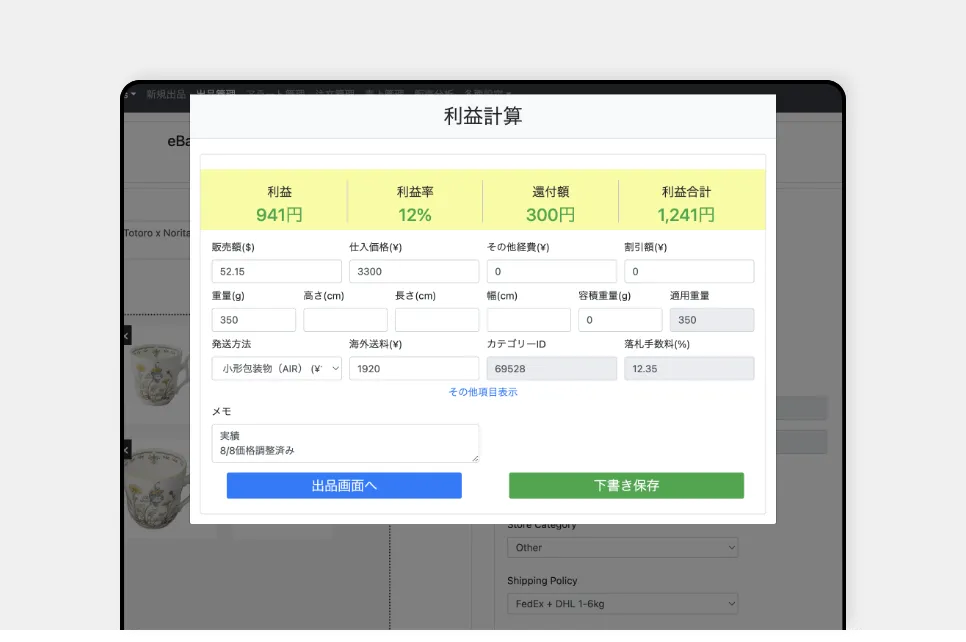Click inside the メモ text area

point(344,443)
